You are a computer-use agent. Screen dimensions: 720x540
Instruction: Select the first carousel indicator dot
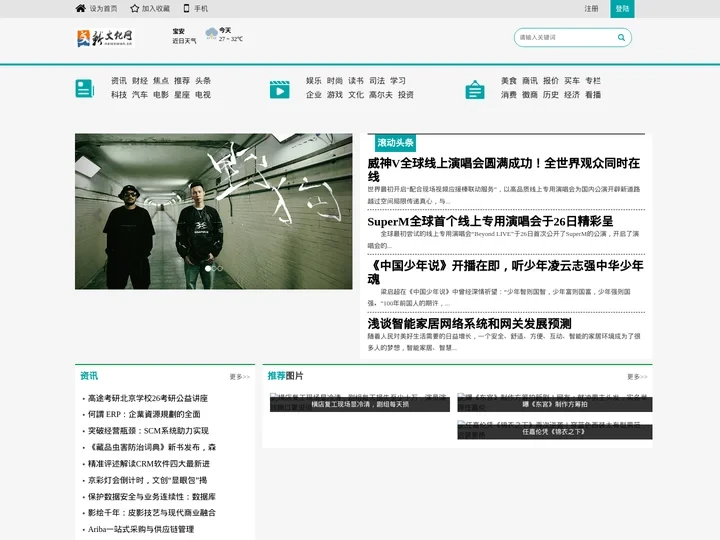208,269
